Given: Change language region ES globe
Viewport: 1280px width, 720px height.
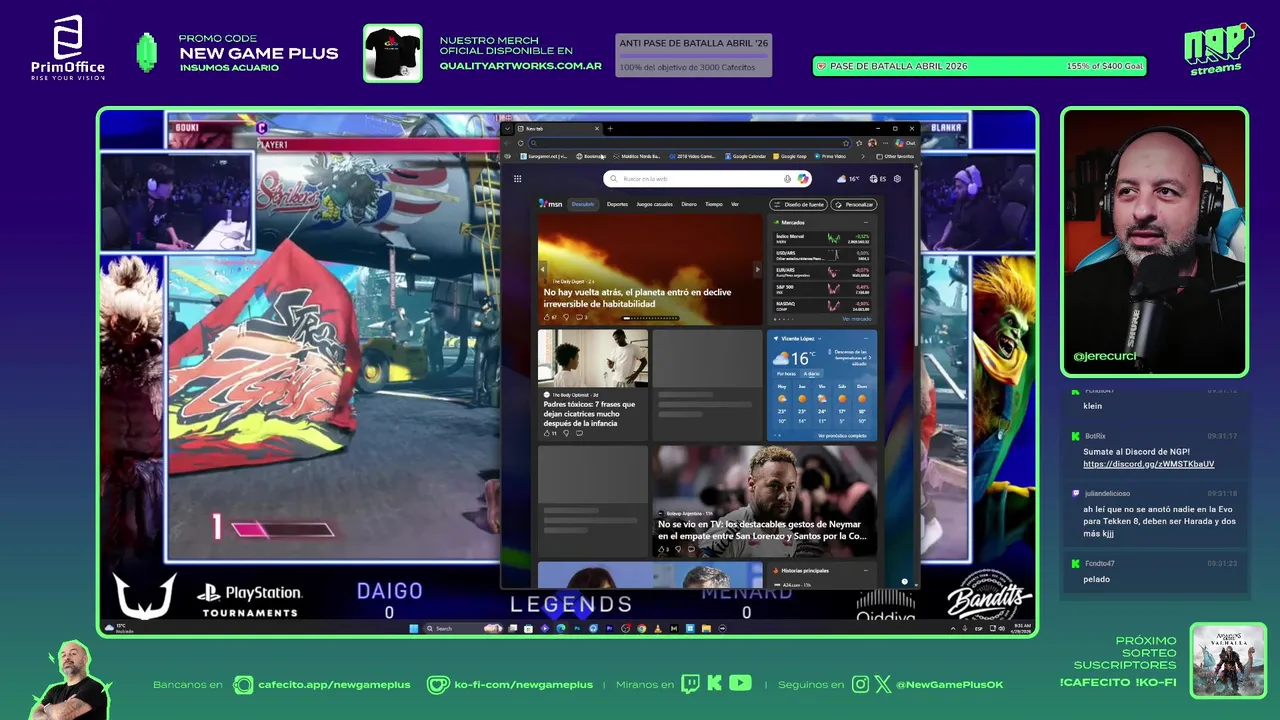Looking at the screenshot, I should [x=877, y=179].
